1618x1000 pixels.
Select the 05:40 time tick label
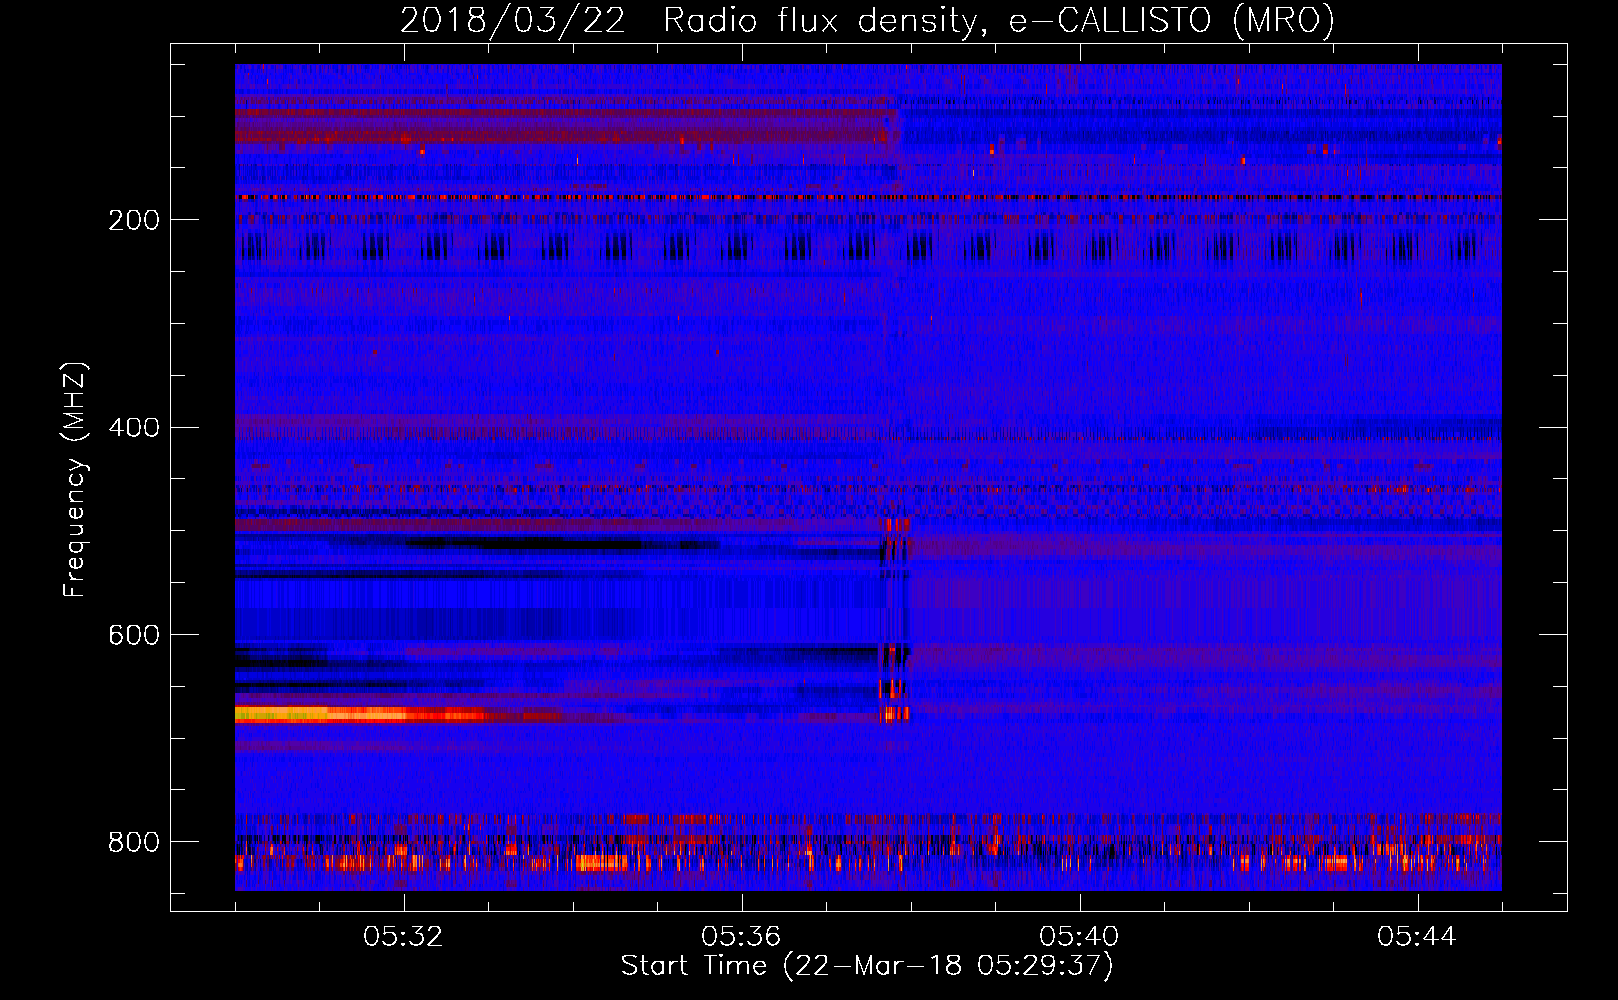point(1079,937)
